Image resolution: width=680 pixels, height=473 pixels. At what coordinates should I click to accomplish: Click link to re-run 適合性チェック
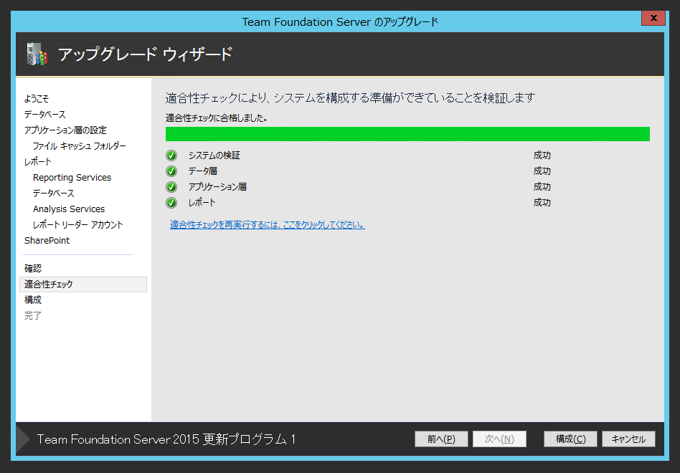[x=267, y=225]
